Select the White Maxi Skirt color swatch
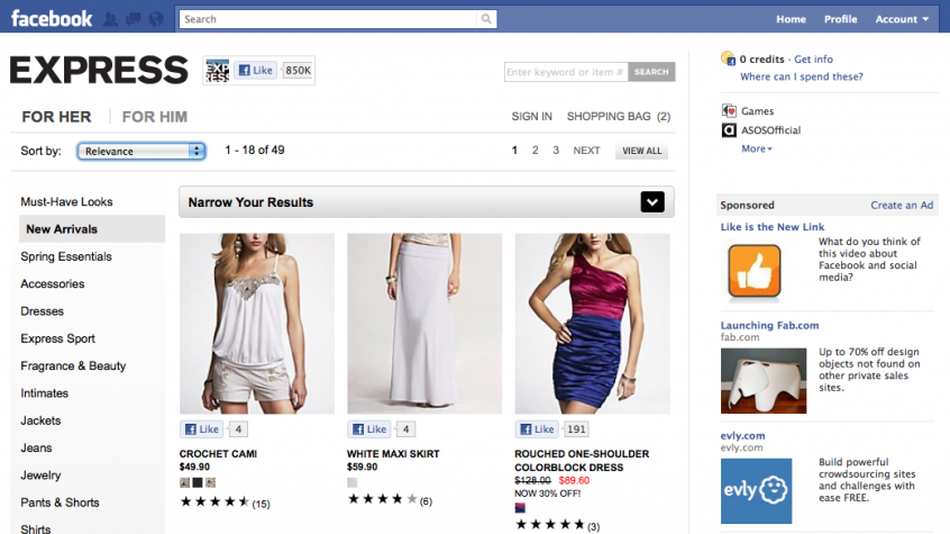 point(352,482)
